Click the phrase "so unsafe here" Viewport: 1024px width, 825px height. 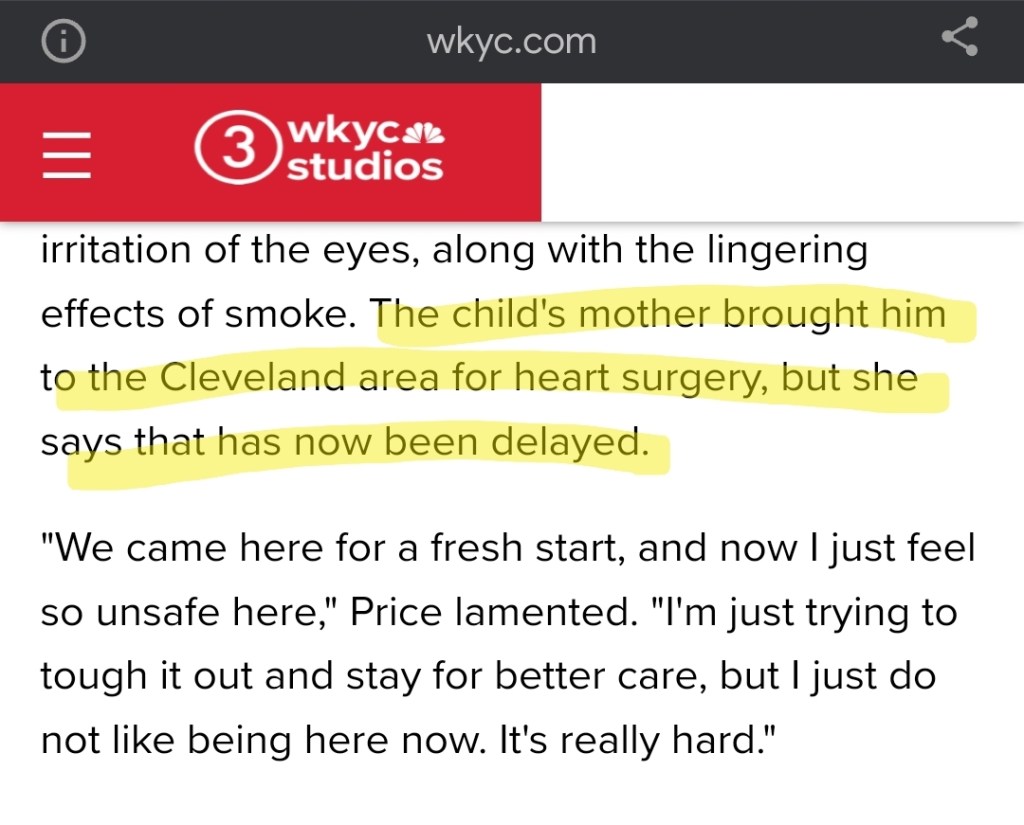pyautogui.click(x=174, y=612)
